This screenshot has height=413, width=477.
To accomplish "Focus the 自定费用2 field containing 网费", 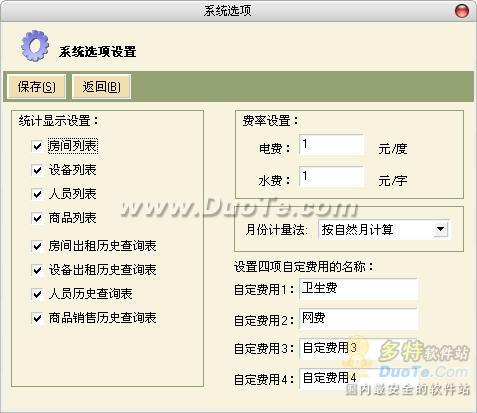I will pyautogui.click(x=358, y=319).
